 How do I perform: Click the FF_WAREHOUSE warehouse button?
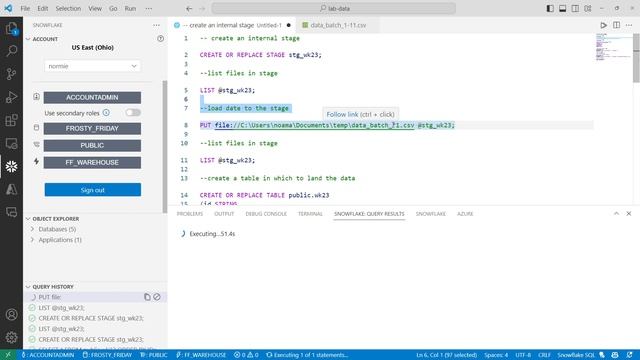tap(92, 162)
